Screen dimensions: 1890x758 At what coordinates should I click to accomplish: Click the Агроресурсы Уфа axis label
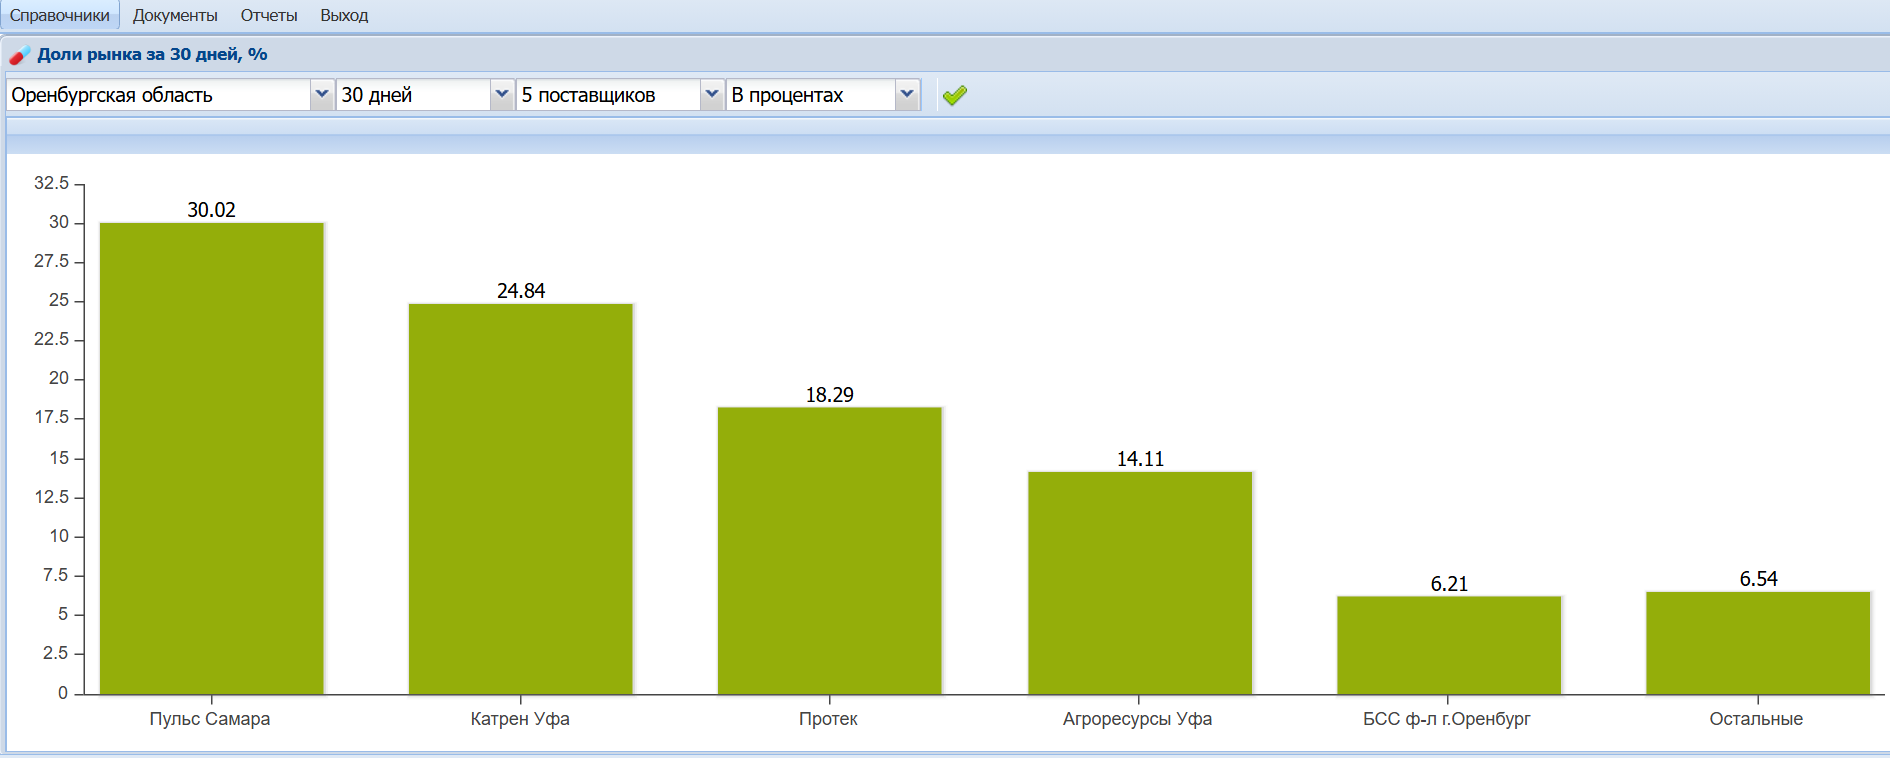(x=1137, y=719)
